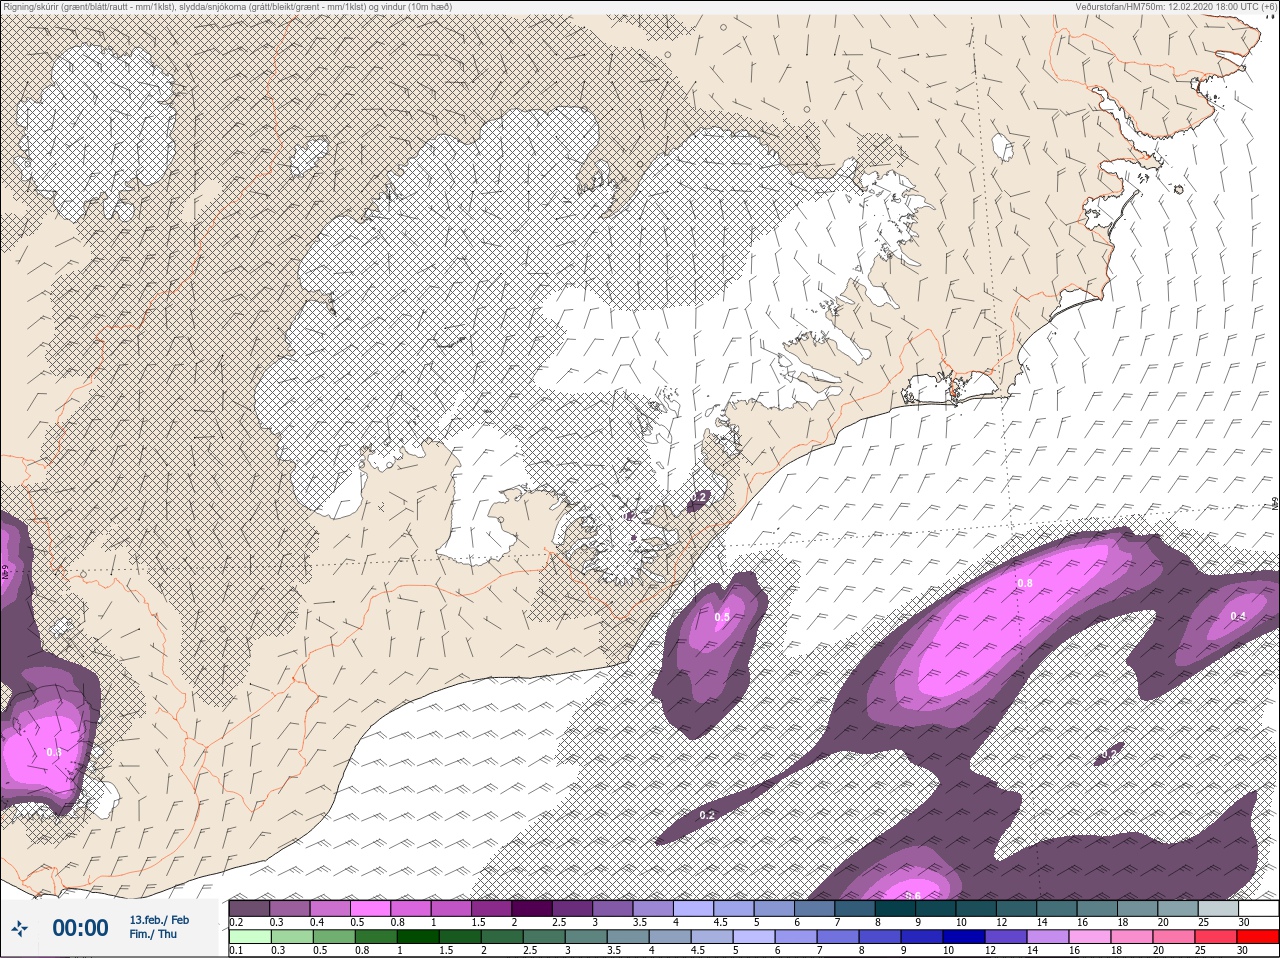Click the Veðurstofan star logo beside the time
The image size is (1280, 958).
pyautogui.click(x=21, y=928)
